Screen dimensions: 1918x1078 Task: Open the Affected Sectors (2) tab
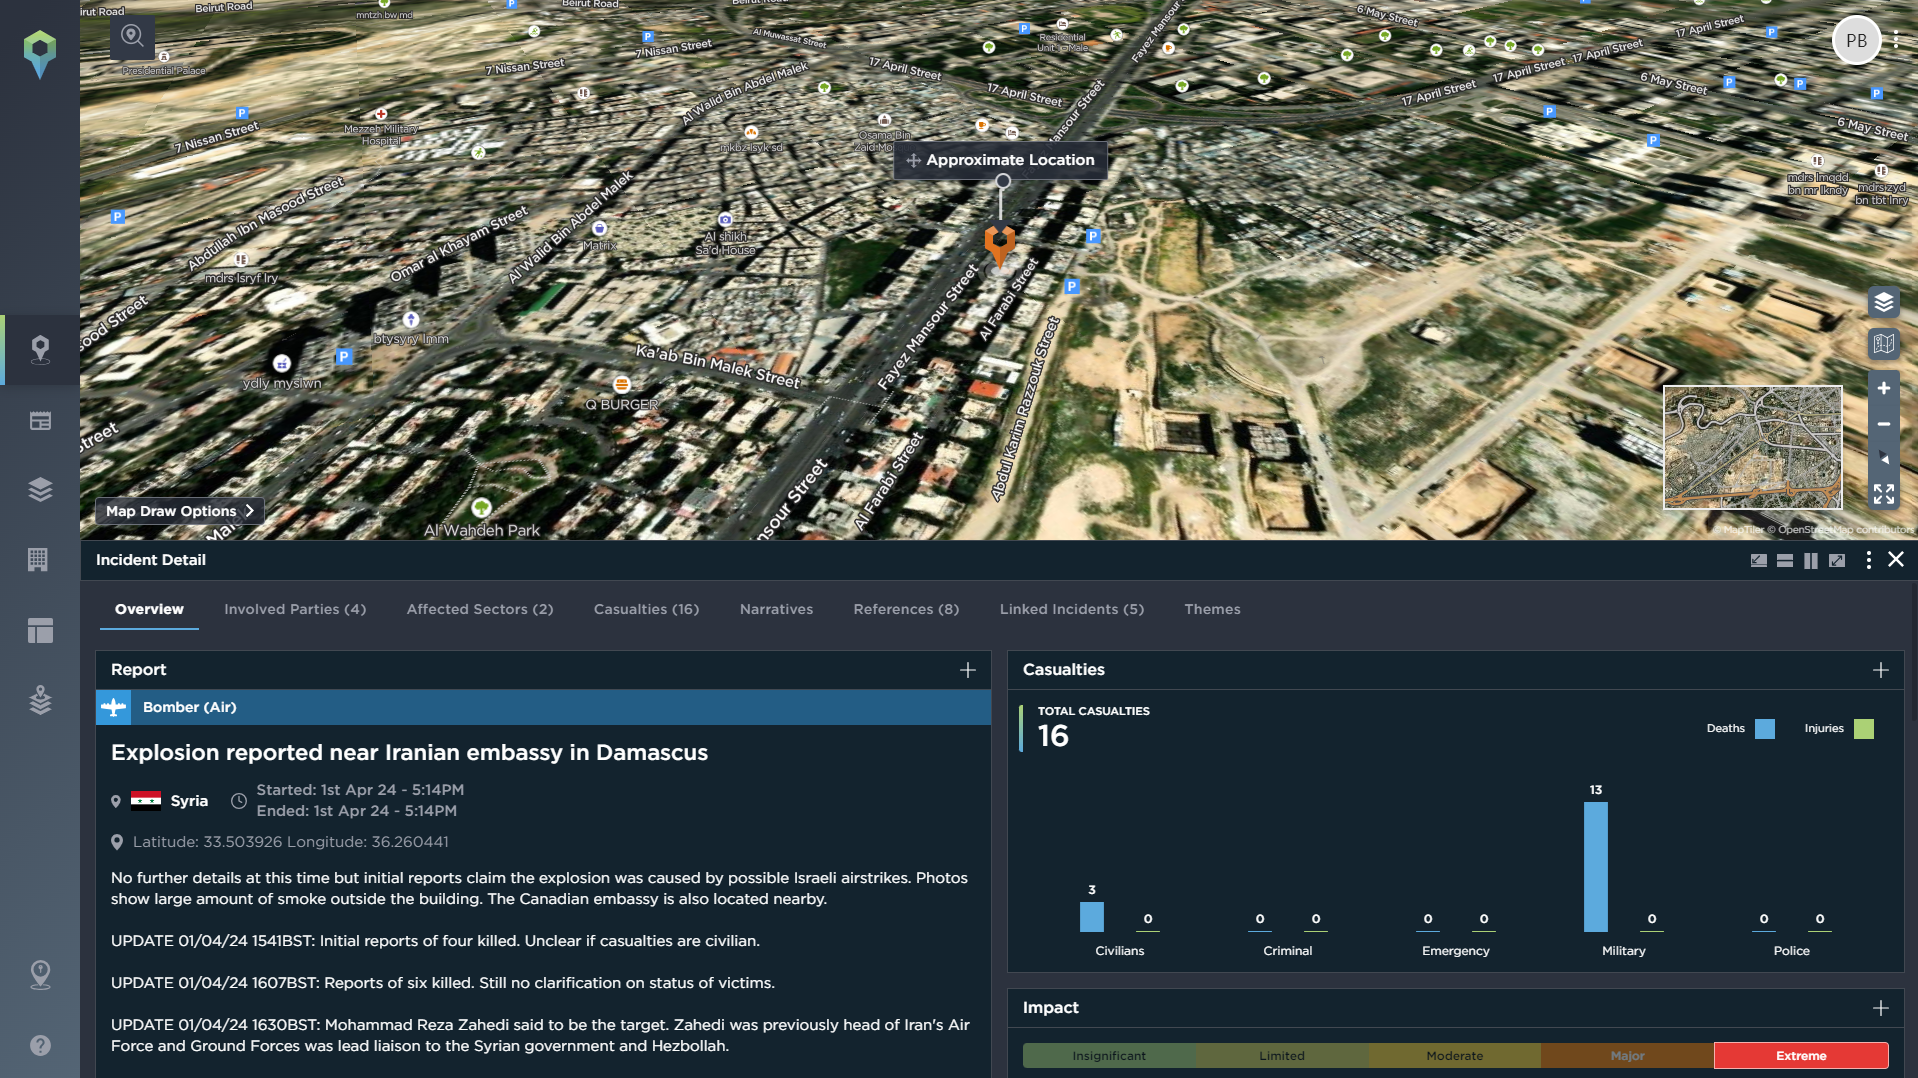click(x=480, y=609)
